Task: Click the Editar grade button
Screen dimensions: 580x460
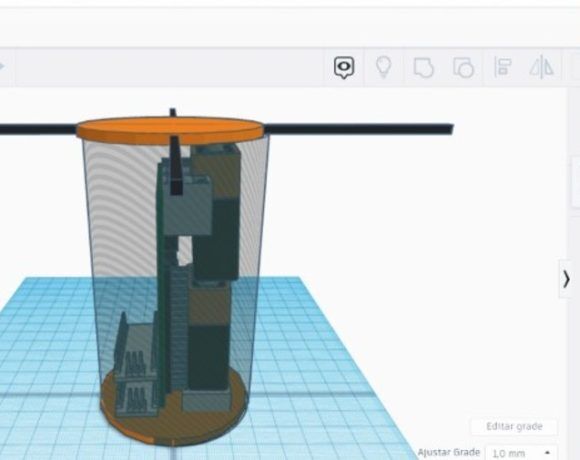Action: [x=514, y=426]
